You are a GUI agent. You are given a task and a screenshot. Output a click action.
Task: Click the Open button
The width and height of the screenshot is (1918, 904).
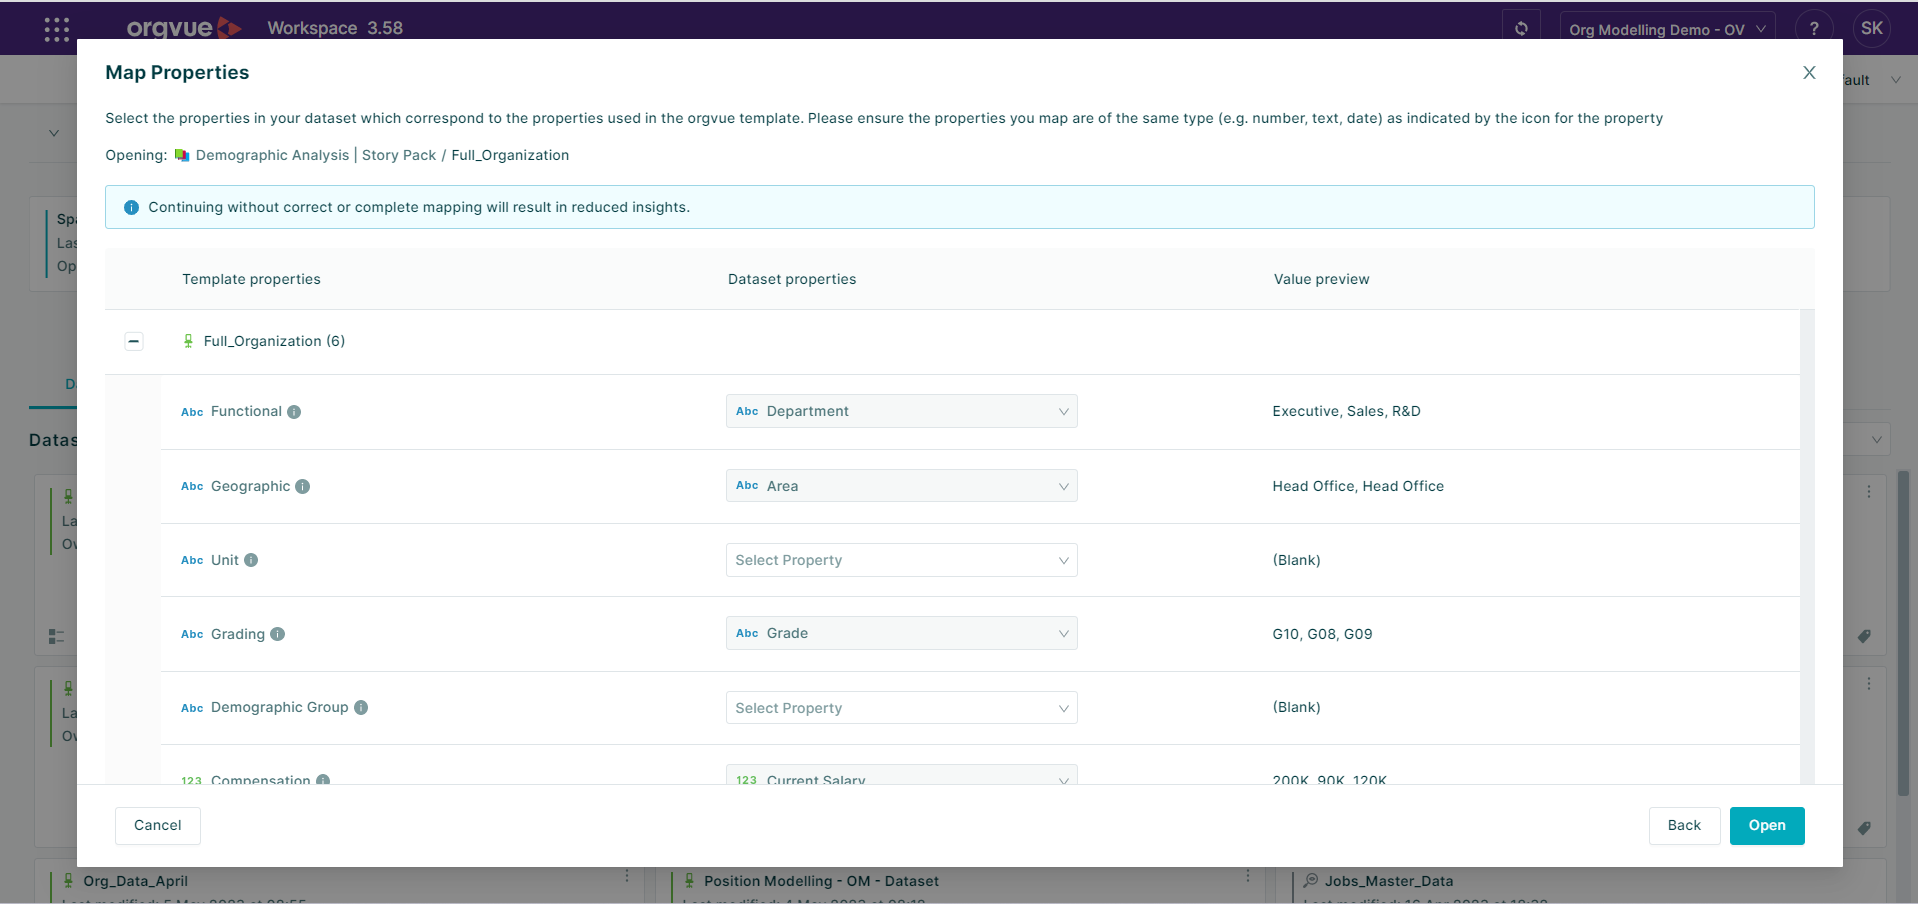[1766, 826]
